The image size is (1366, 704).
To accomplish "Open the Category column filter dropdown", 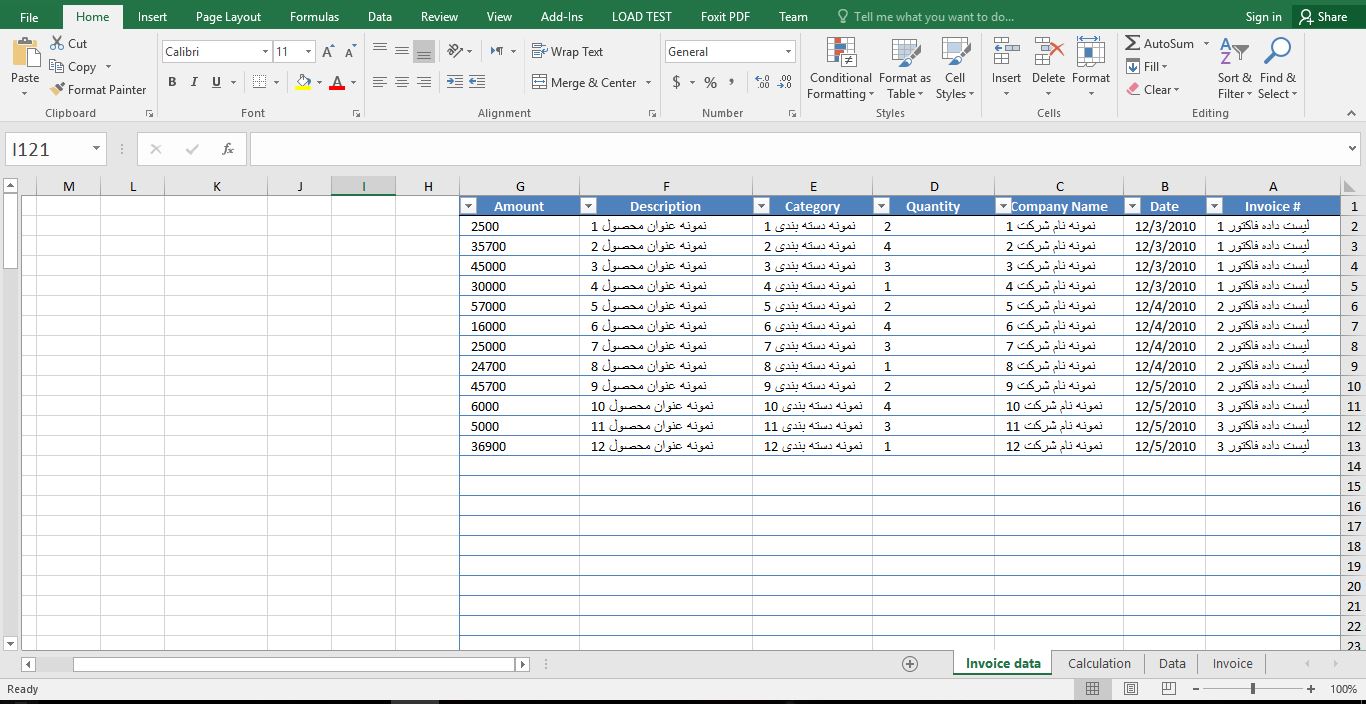I will pos(761,206).
